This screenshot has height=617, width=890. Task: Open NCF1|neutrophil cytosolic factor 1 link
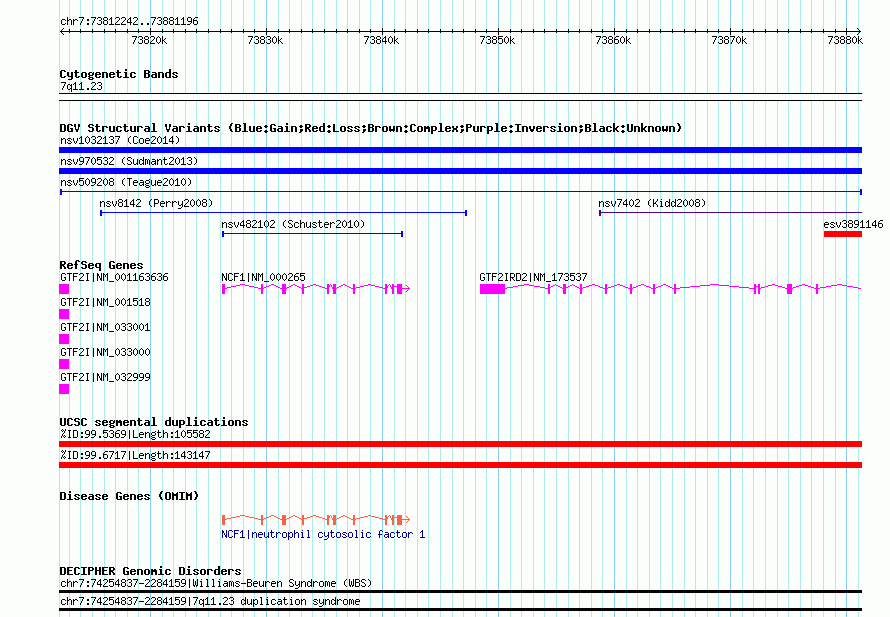click(323, 535)
